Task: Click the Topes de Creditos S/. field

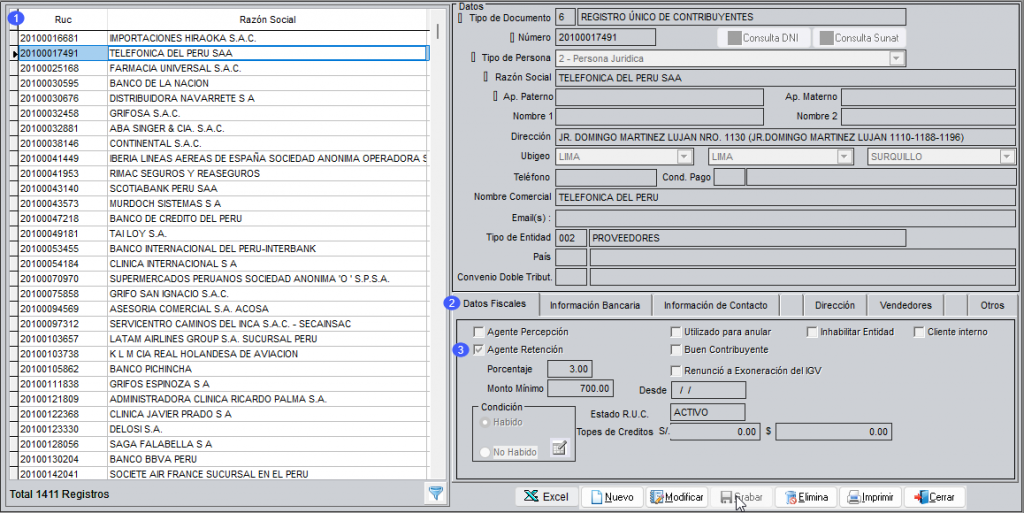Action: (x=715, y=431)
